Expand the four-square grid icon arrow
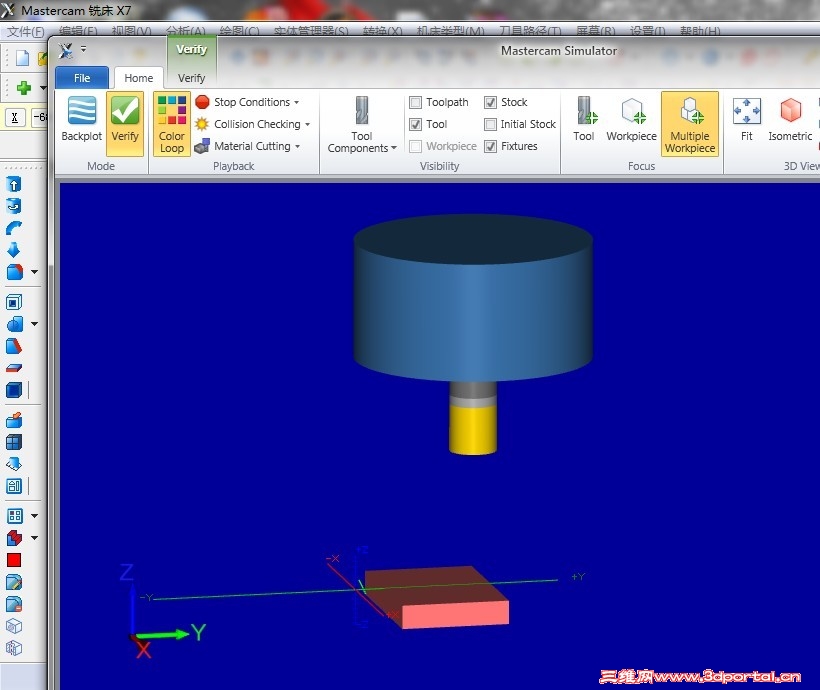The height and width of the screenshot is (690, 820). click(x=35, y=516)
